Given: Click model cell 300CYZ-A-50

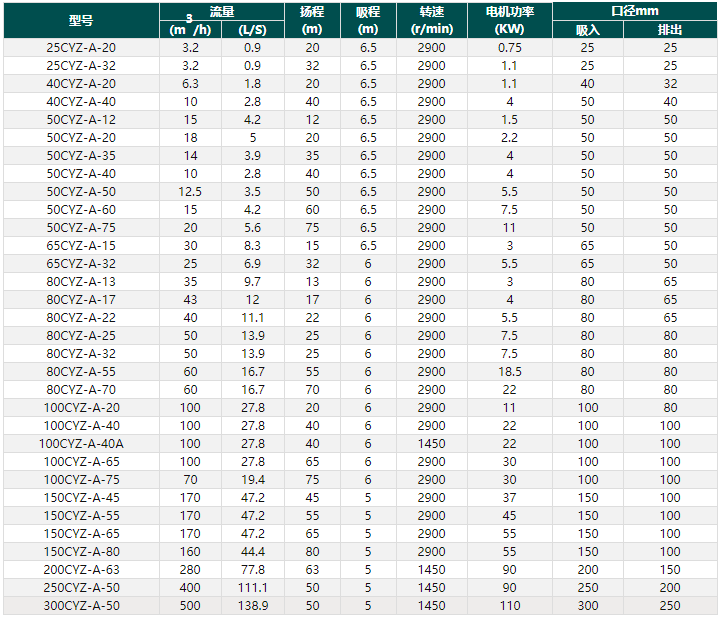Looking at the screenshot, I should (81, 605).
